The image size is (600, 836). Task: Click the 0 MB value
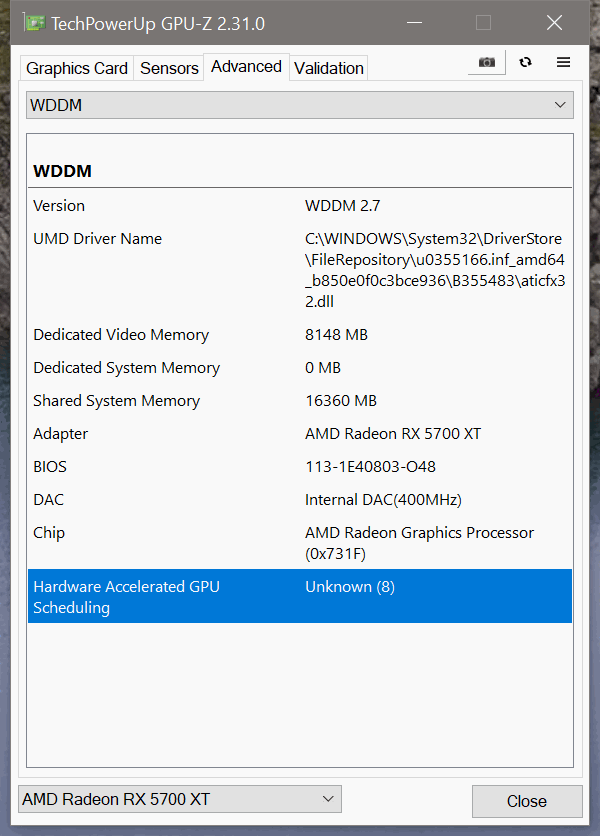click(323, 368)
